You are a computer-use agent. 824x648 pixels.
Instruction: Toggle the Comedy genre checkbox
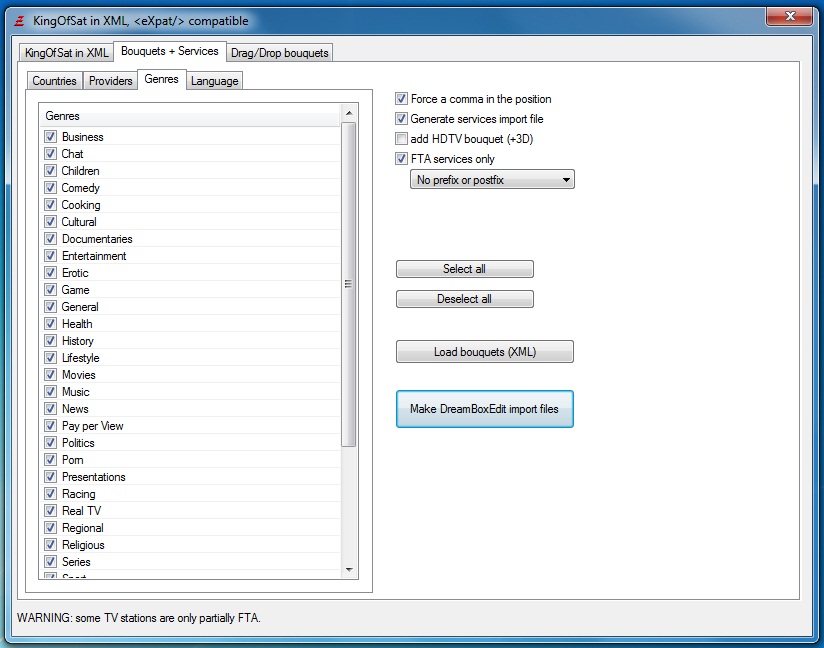coord(50,188)
